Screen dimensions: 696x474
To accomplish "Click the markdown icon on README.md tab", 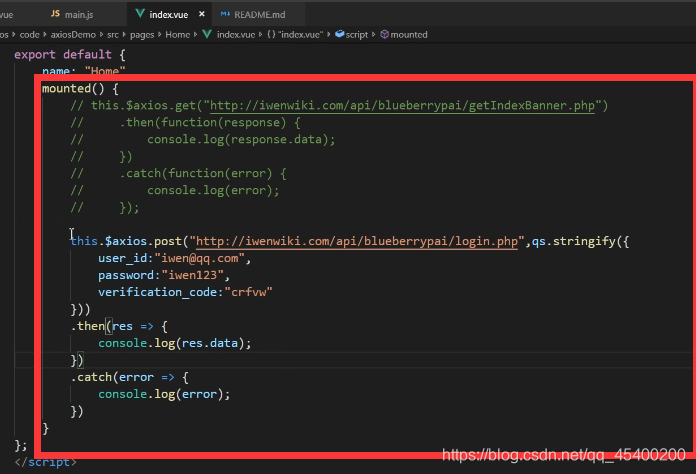I will (x=225, y=14).
